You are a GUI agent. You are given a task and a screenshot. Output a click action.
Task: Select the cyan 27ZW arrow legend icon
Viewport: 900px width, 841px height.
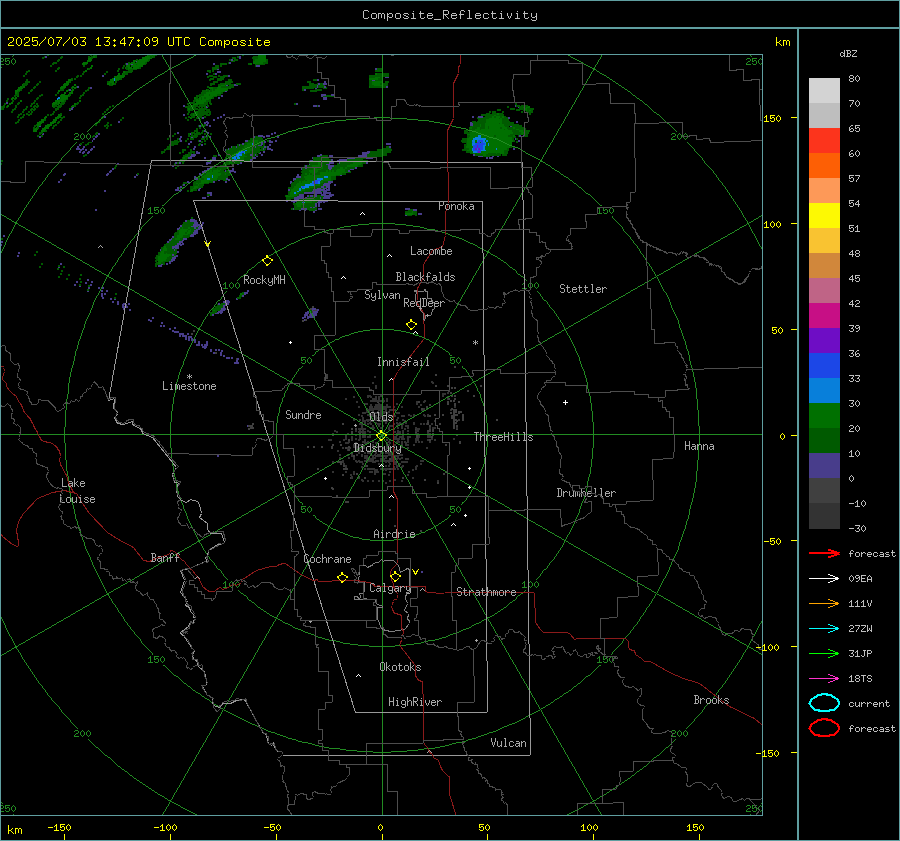[824, 629]
